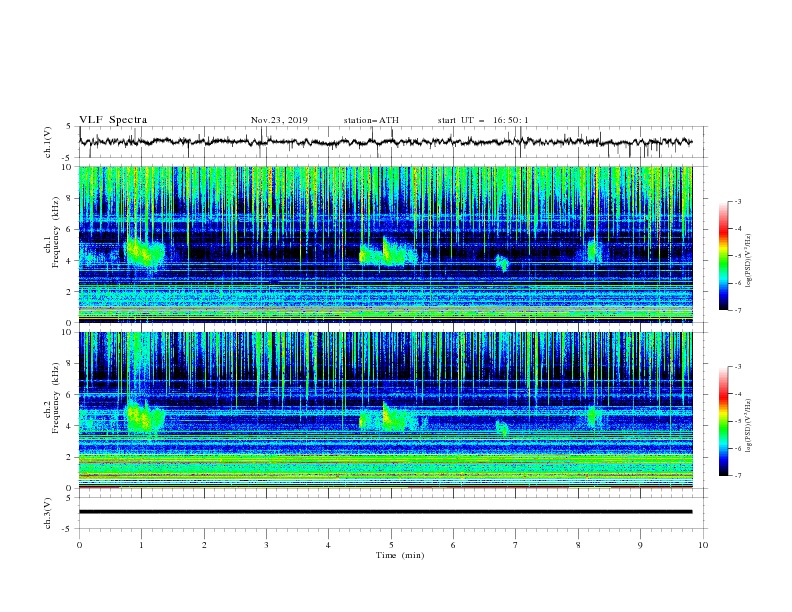Click the ch.3 flat black voltage trace

tap(385, 512)
